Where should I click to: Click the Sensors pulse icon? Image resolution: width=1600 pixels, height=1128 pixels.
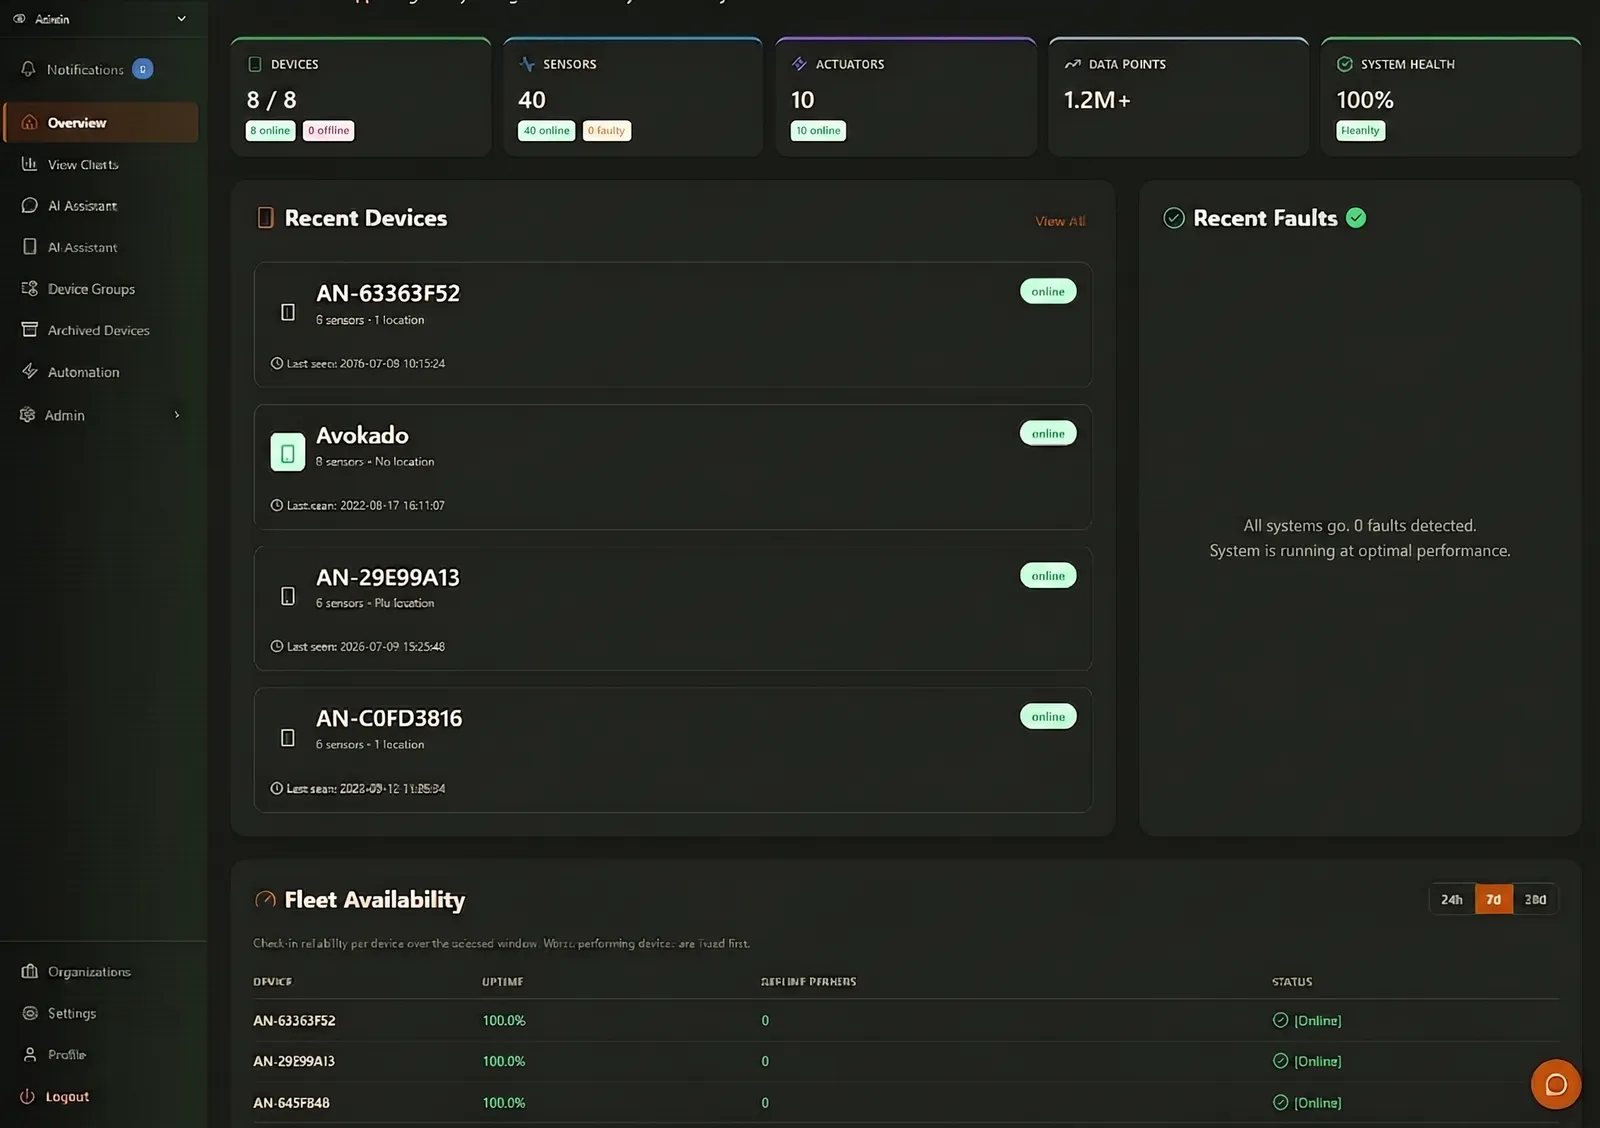coord(527,64)
